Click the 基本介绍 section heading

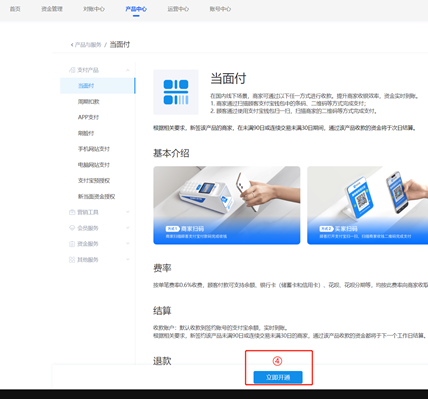click(171, 153)
